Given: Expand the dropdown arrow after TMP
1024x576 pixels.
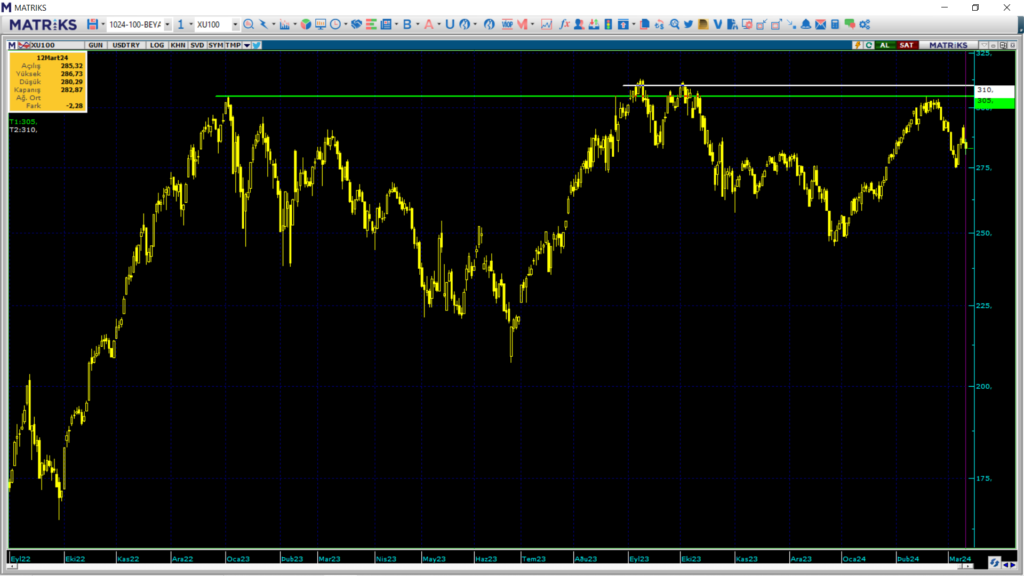Looking at the screenshot, I should [246, 45].
